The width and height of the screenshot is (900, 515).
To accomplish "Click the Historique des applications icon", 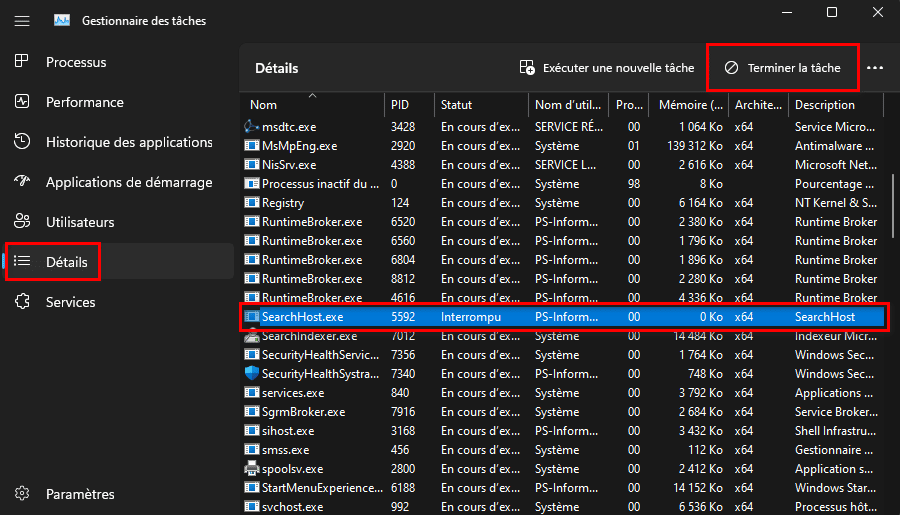I will coord(22,141).
